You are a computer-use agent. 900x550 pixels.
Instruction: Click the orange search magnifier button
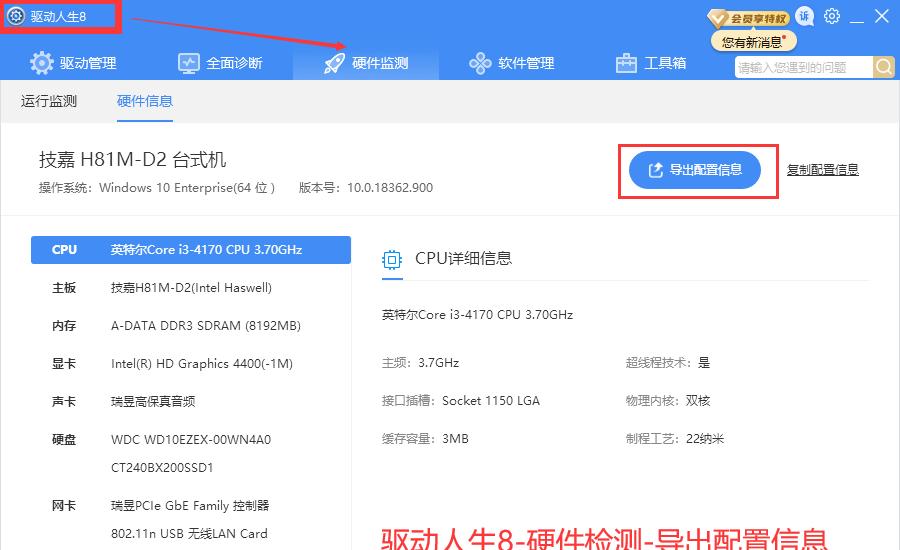(884, 67)
